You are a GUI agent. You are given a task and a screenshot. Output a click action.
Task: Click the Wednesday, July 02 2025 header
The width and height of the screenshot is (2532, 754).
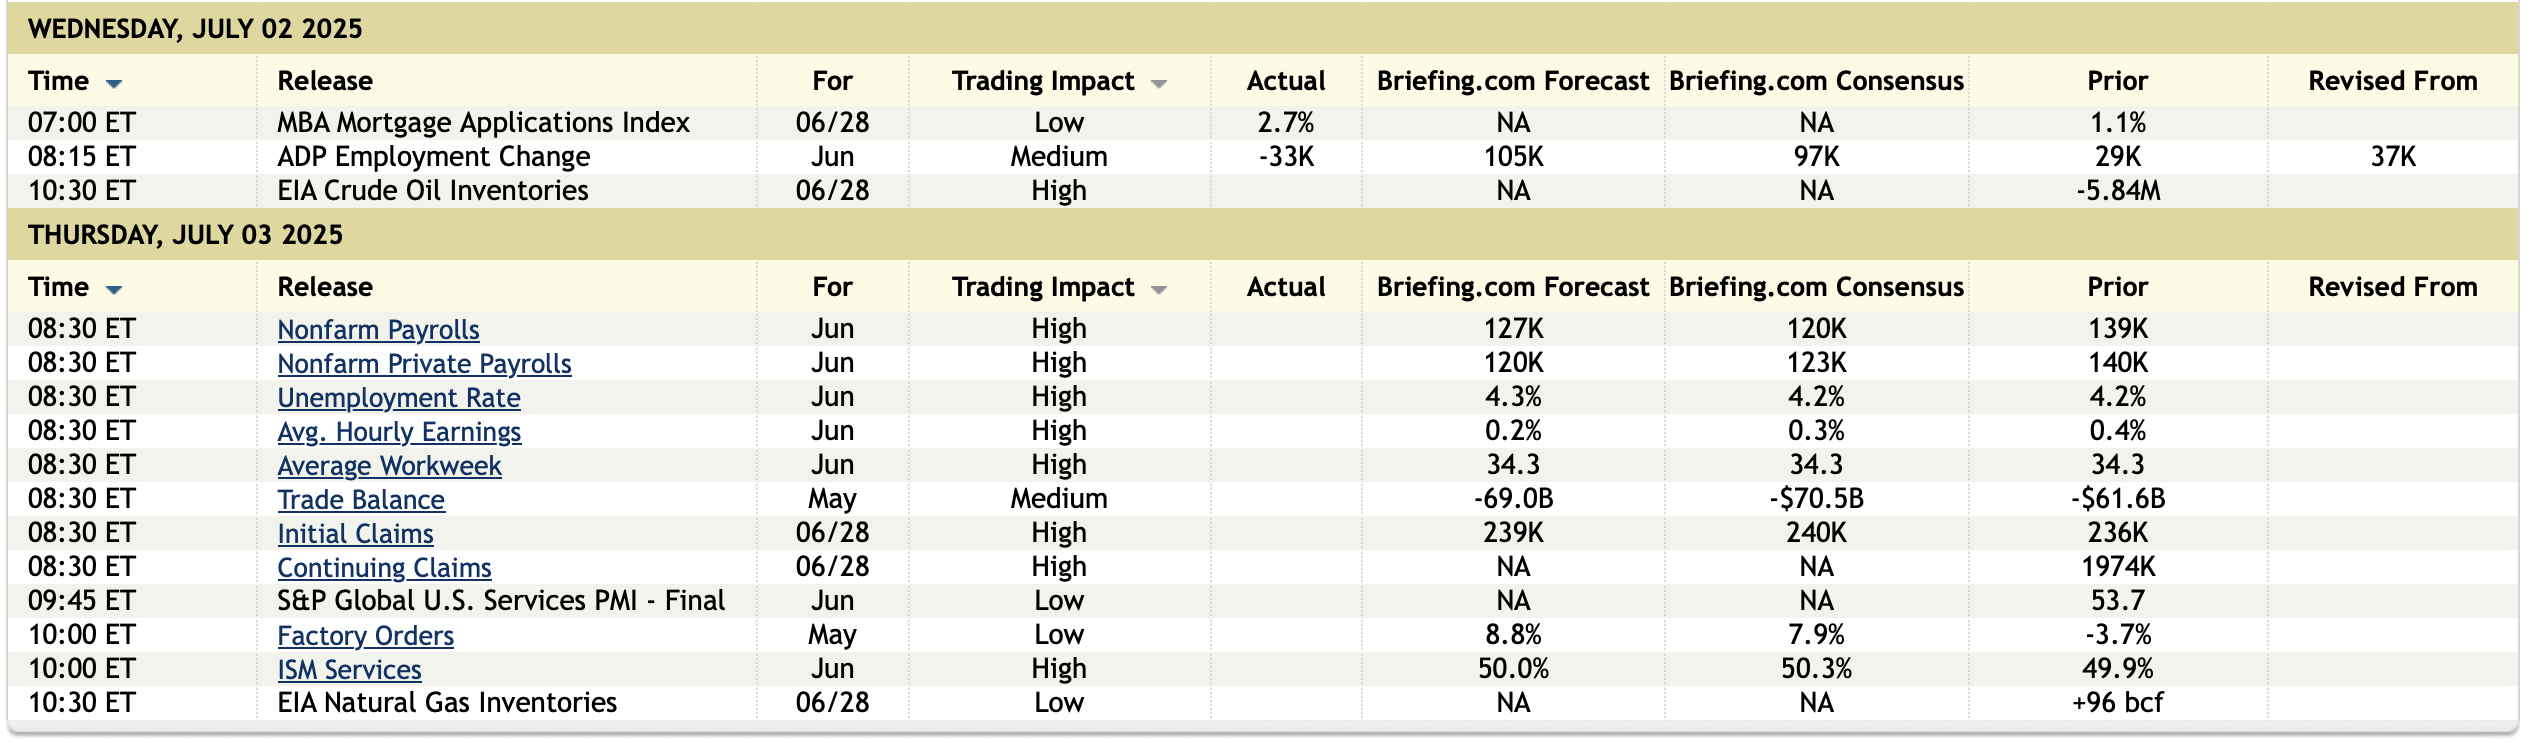click(x=195, y=29)
